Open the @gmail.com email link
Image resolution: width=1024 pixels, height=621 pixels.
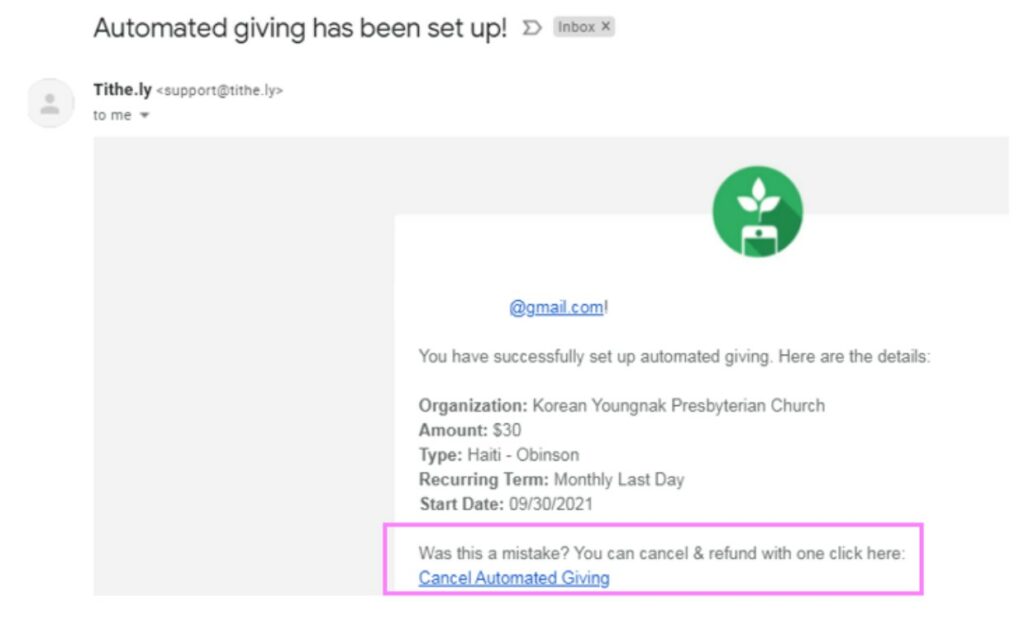click(x=556, y=307)
